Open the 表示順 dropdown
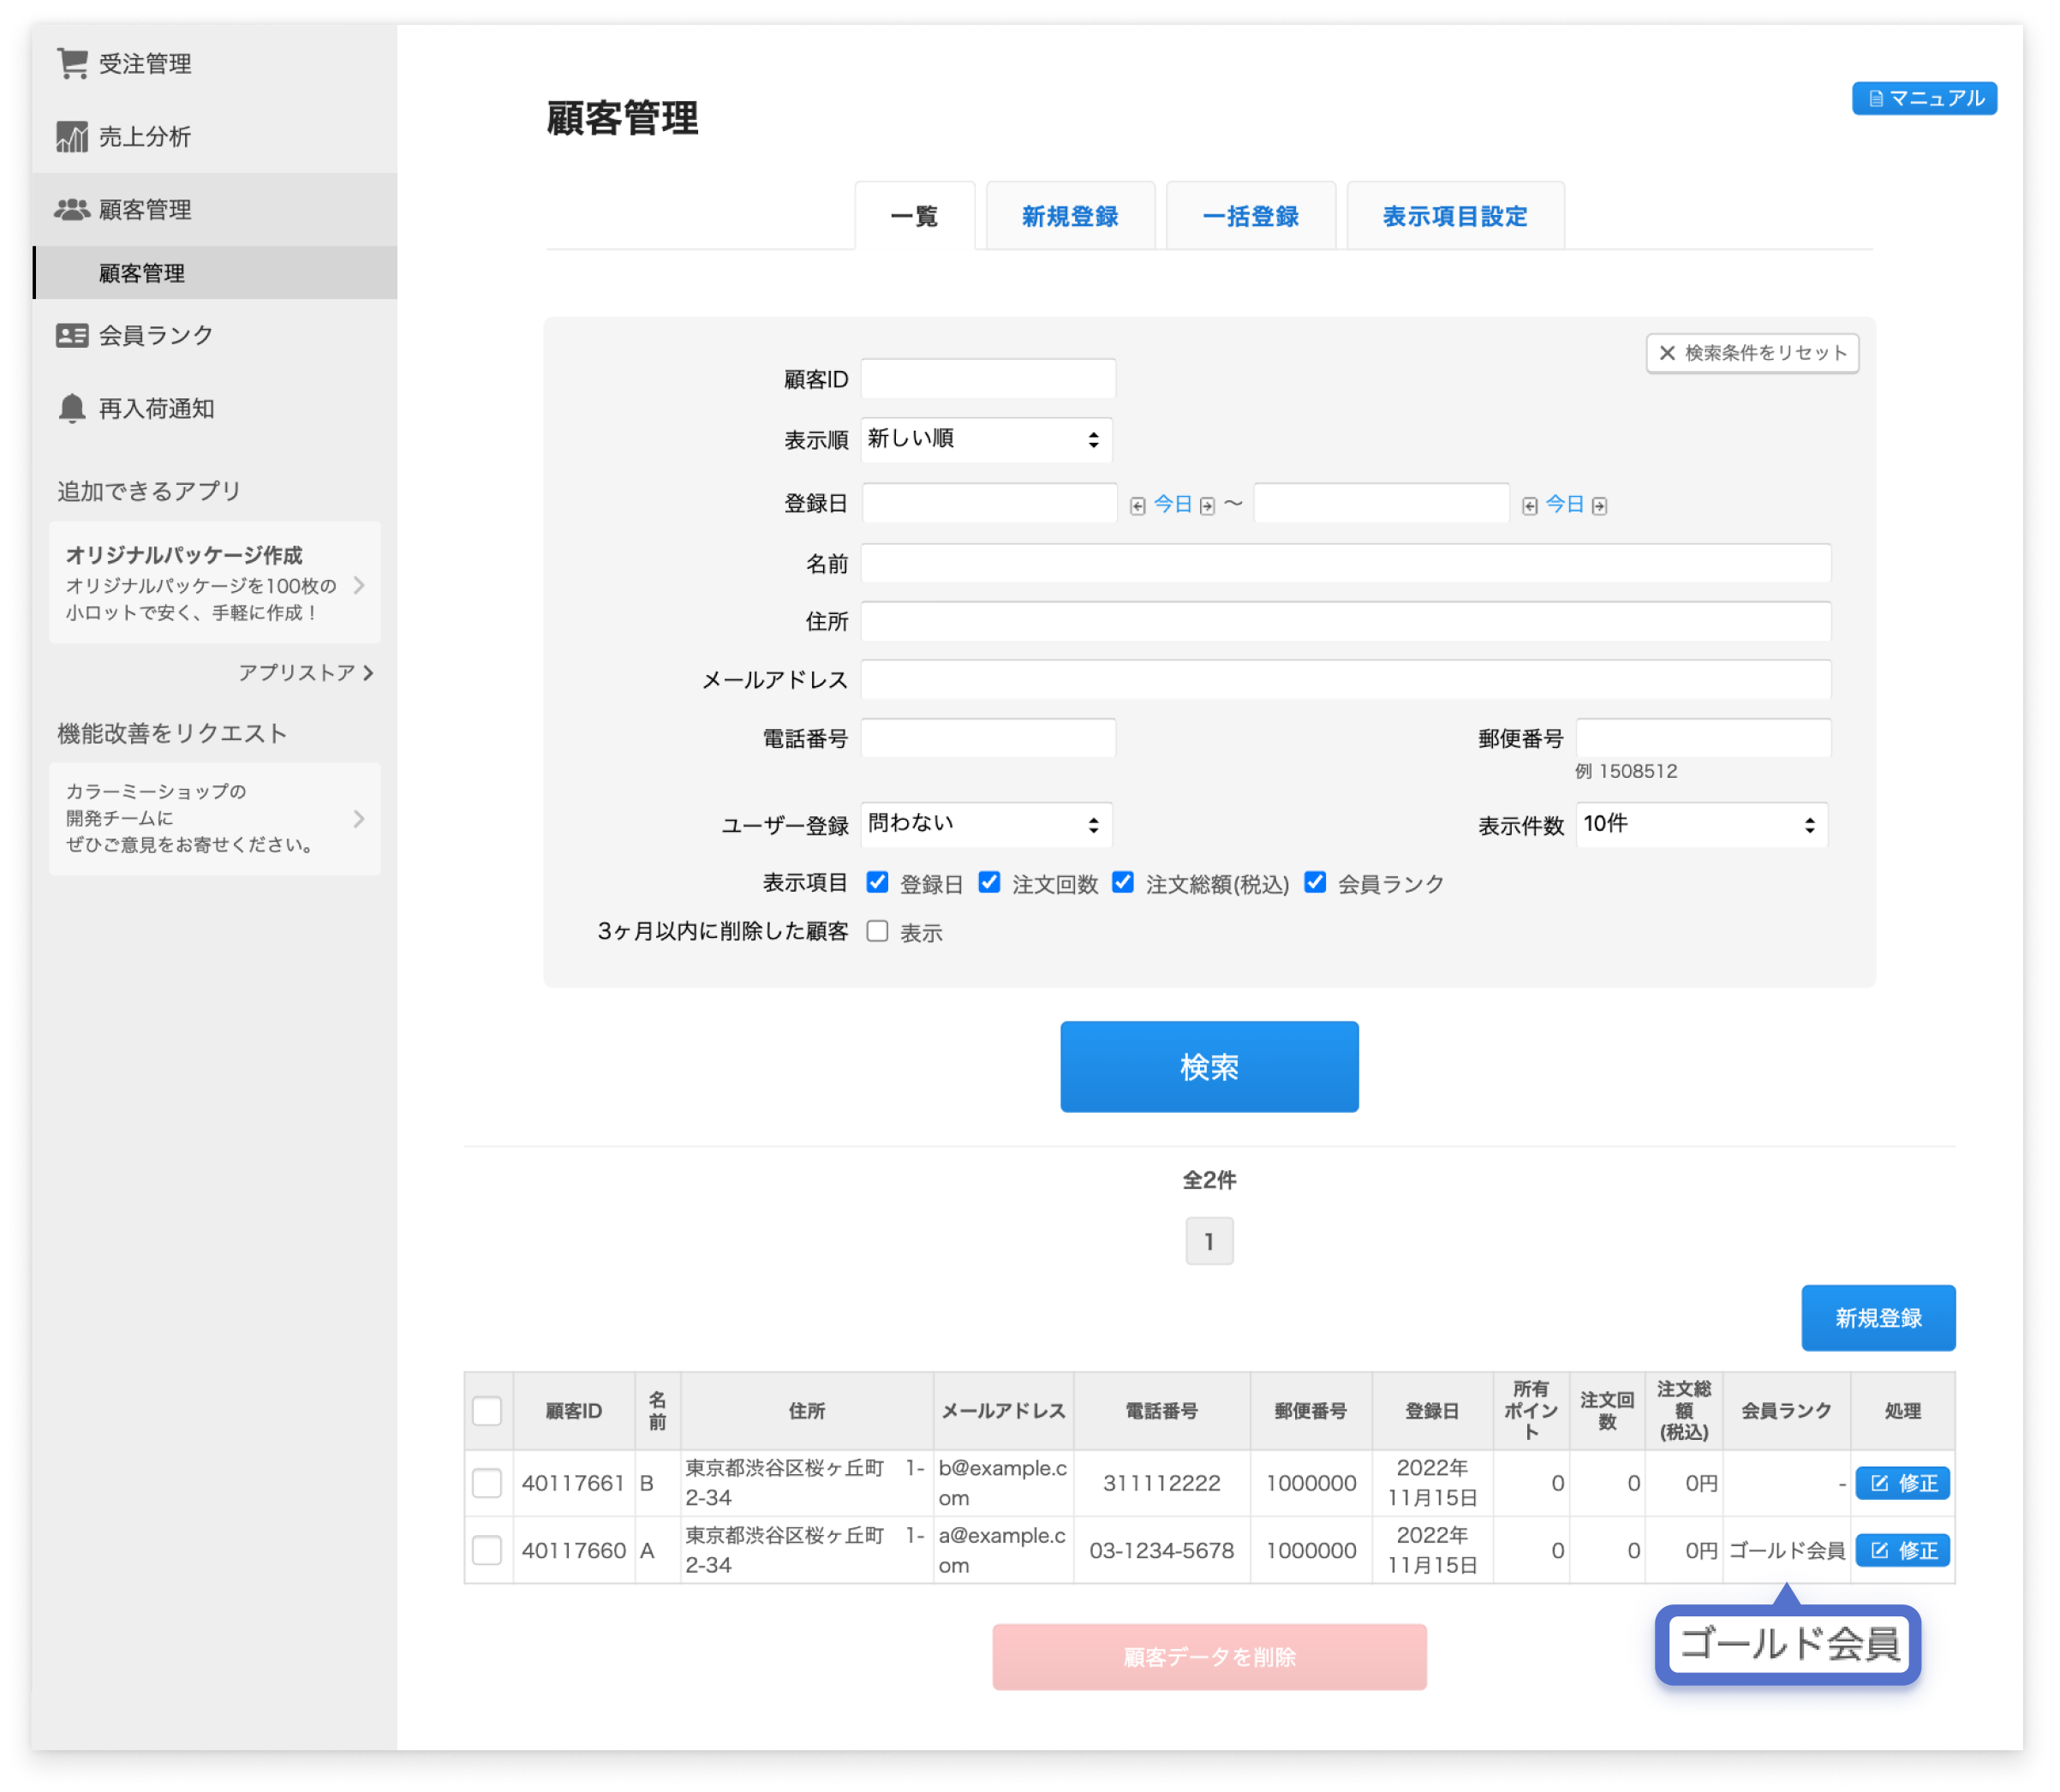Viewport: 2060px width, 1792px height. pyautogui.click(x=986, y=440)
